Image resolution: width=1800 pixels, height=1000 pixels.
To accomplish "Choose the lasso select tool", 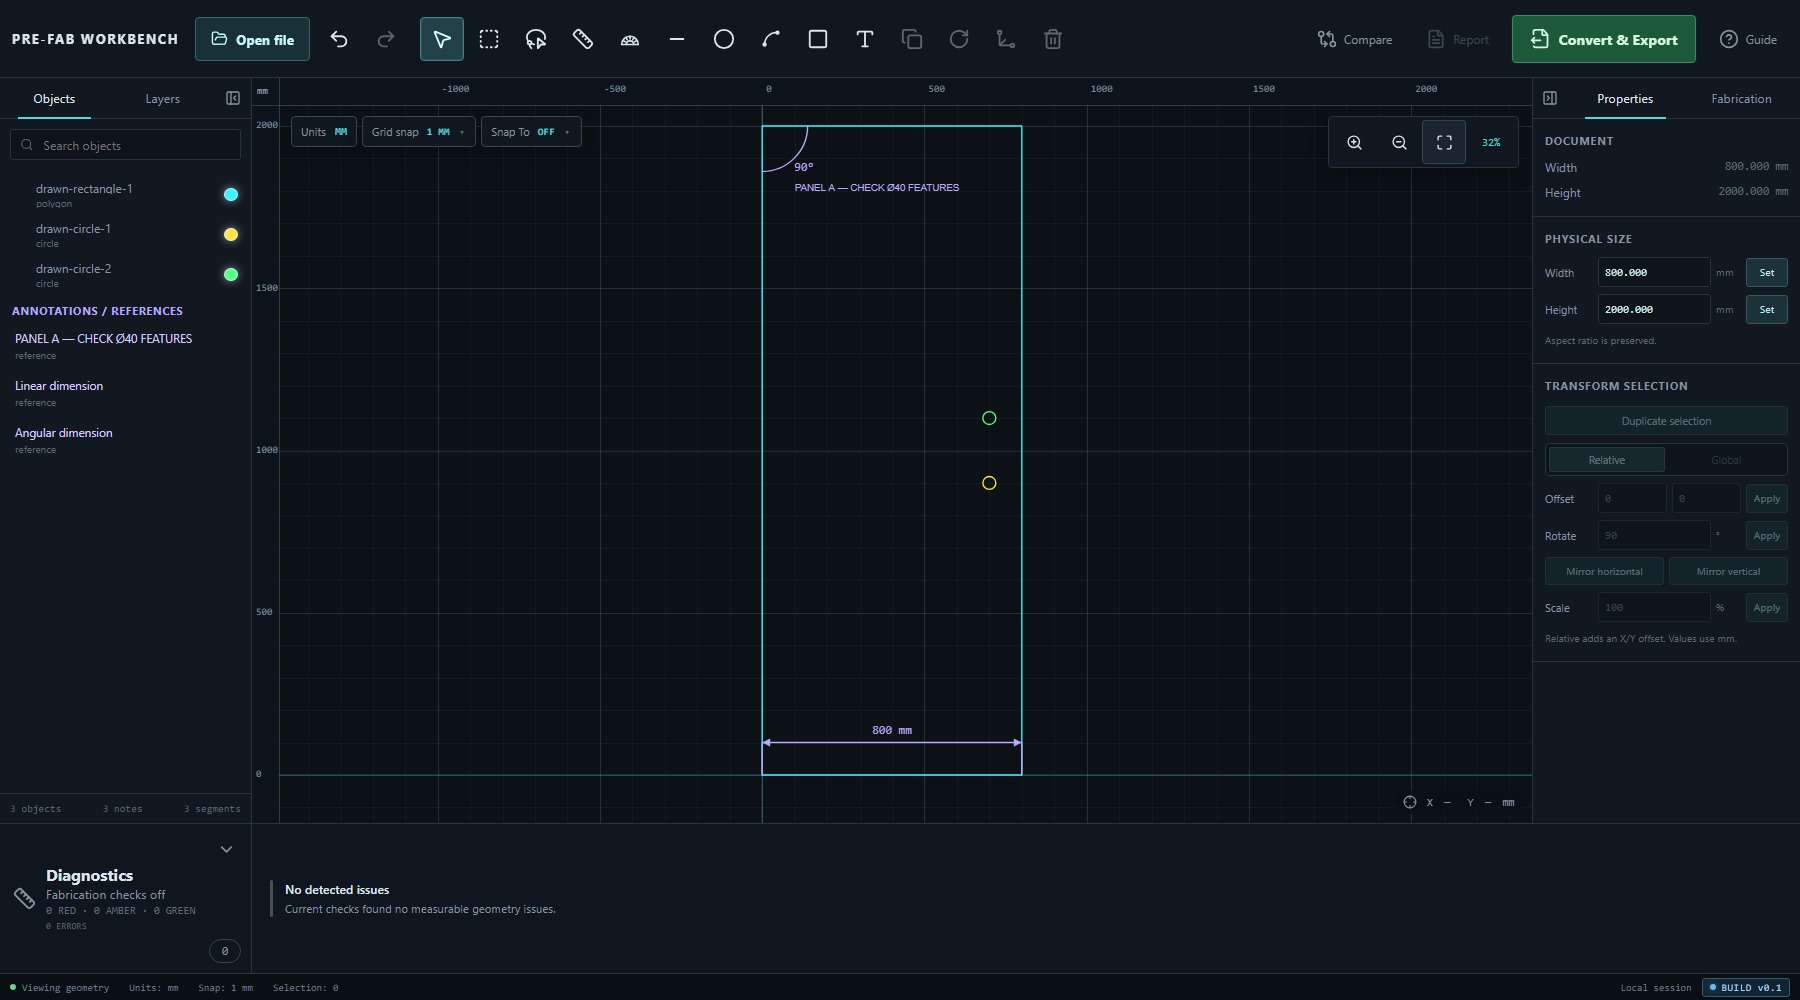I will [536, 39].
